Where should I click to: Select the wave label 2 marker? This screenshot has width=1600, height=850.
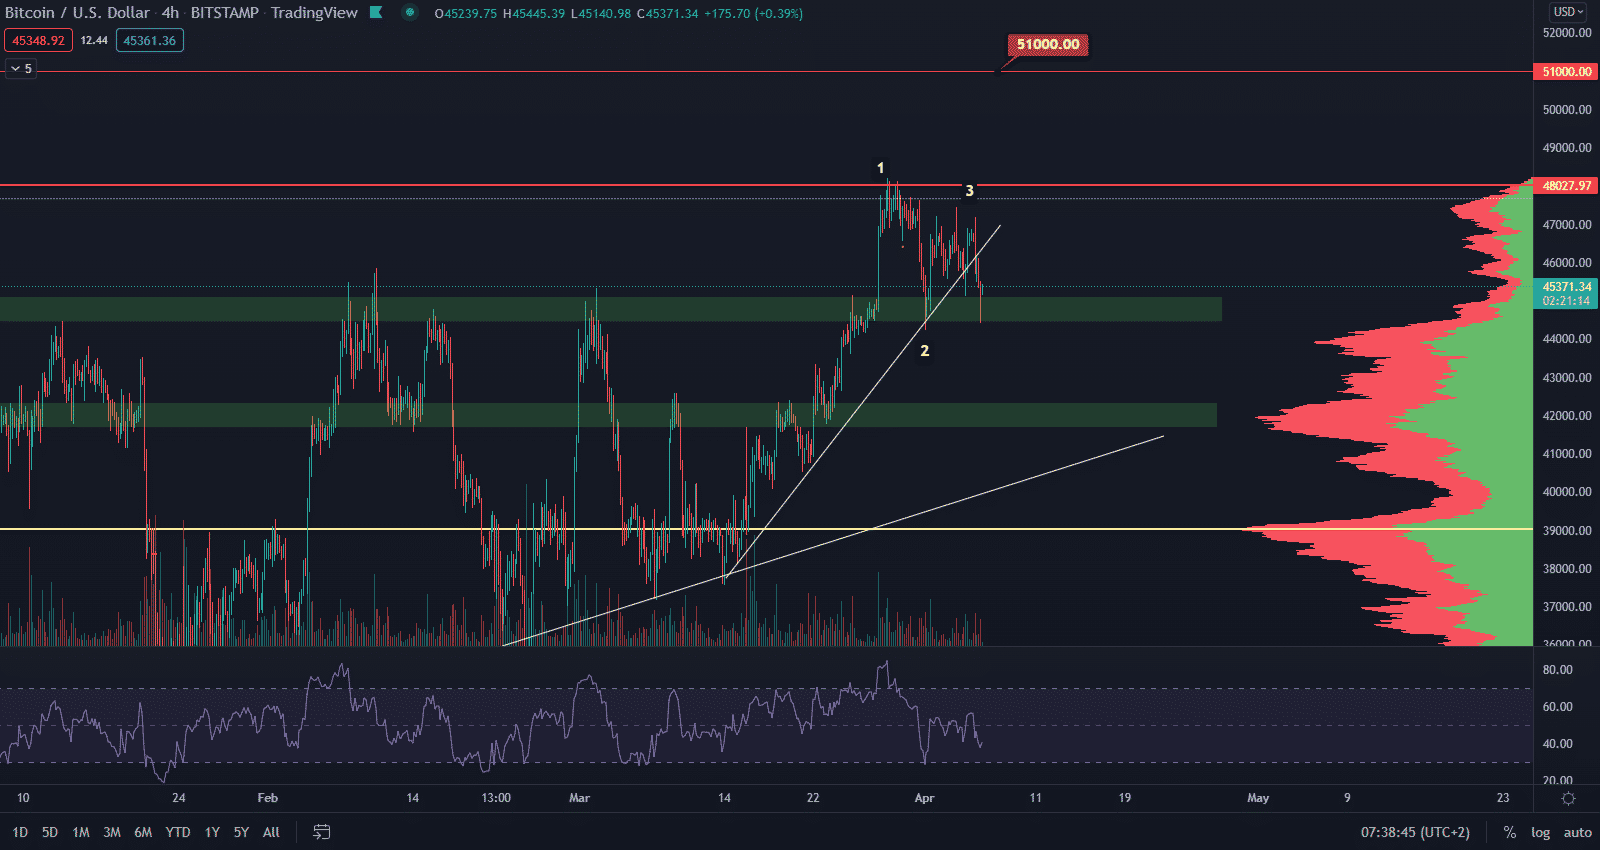pos(925,351)
